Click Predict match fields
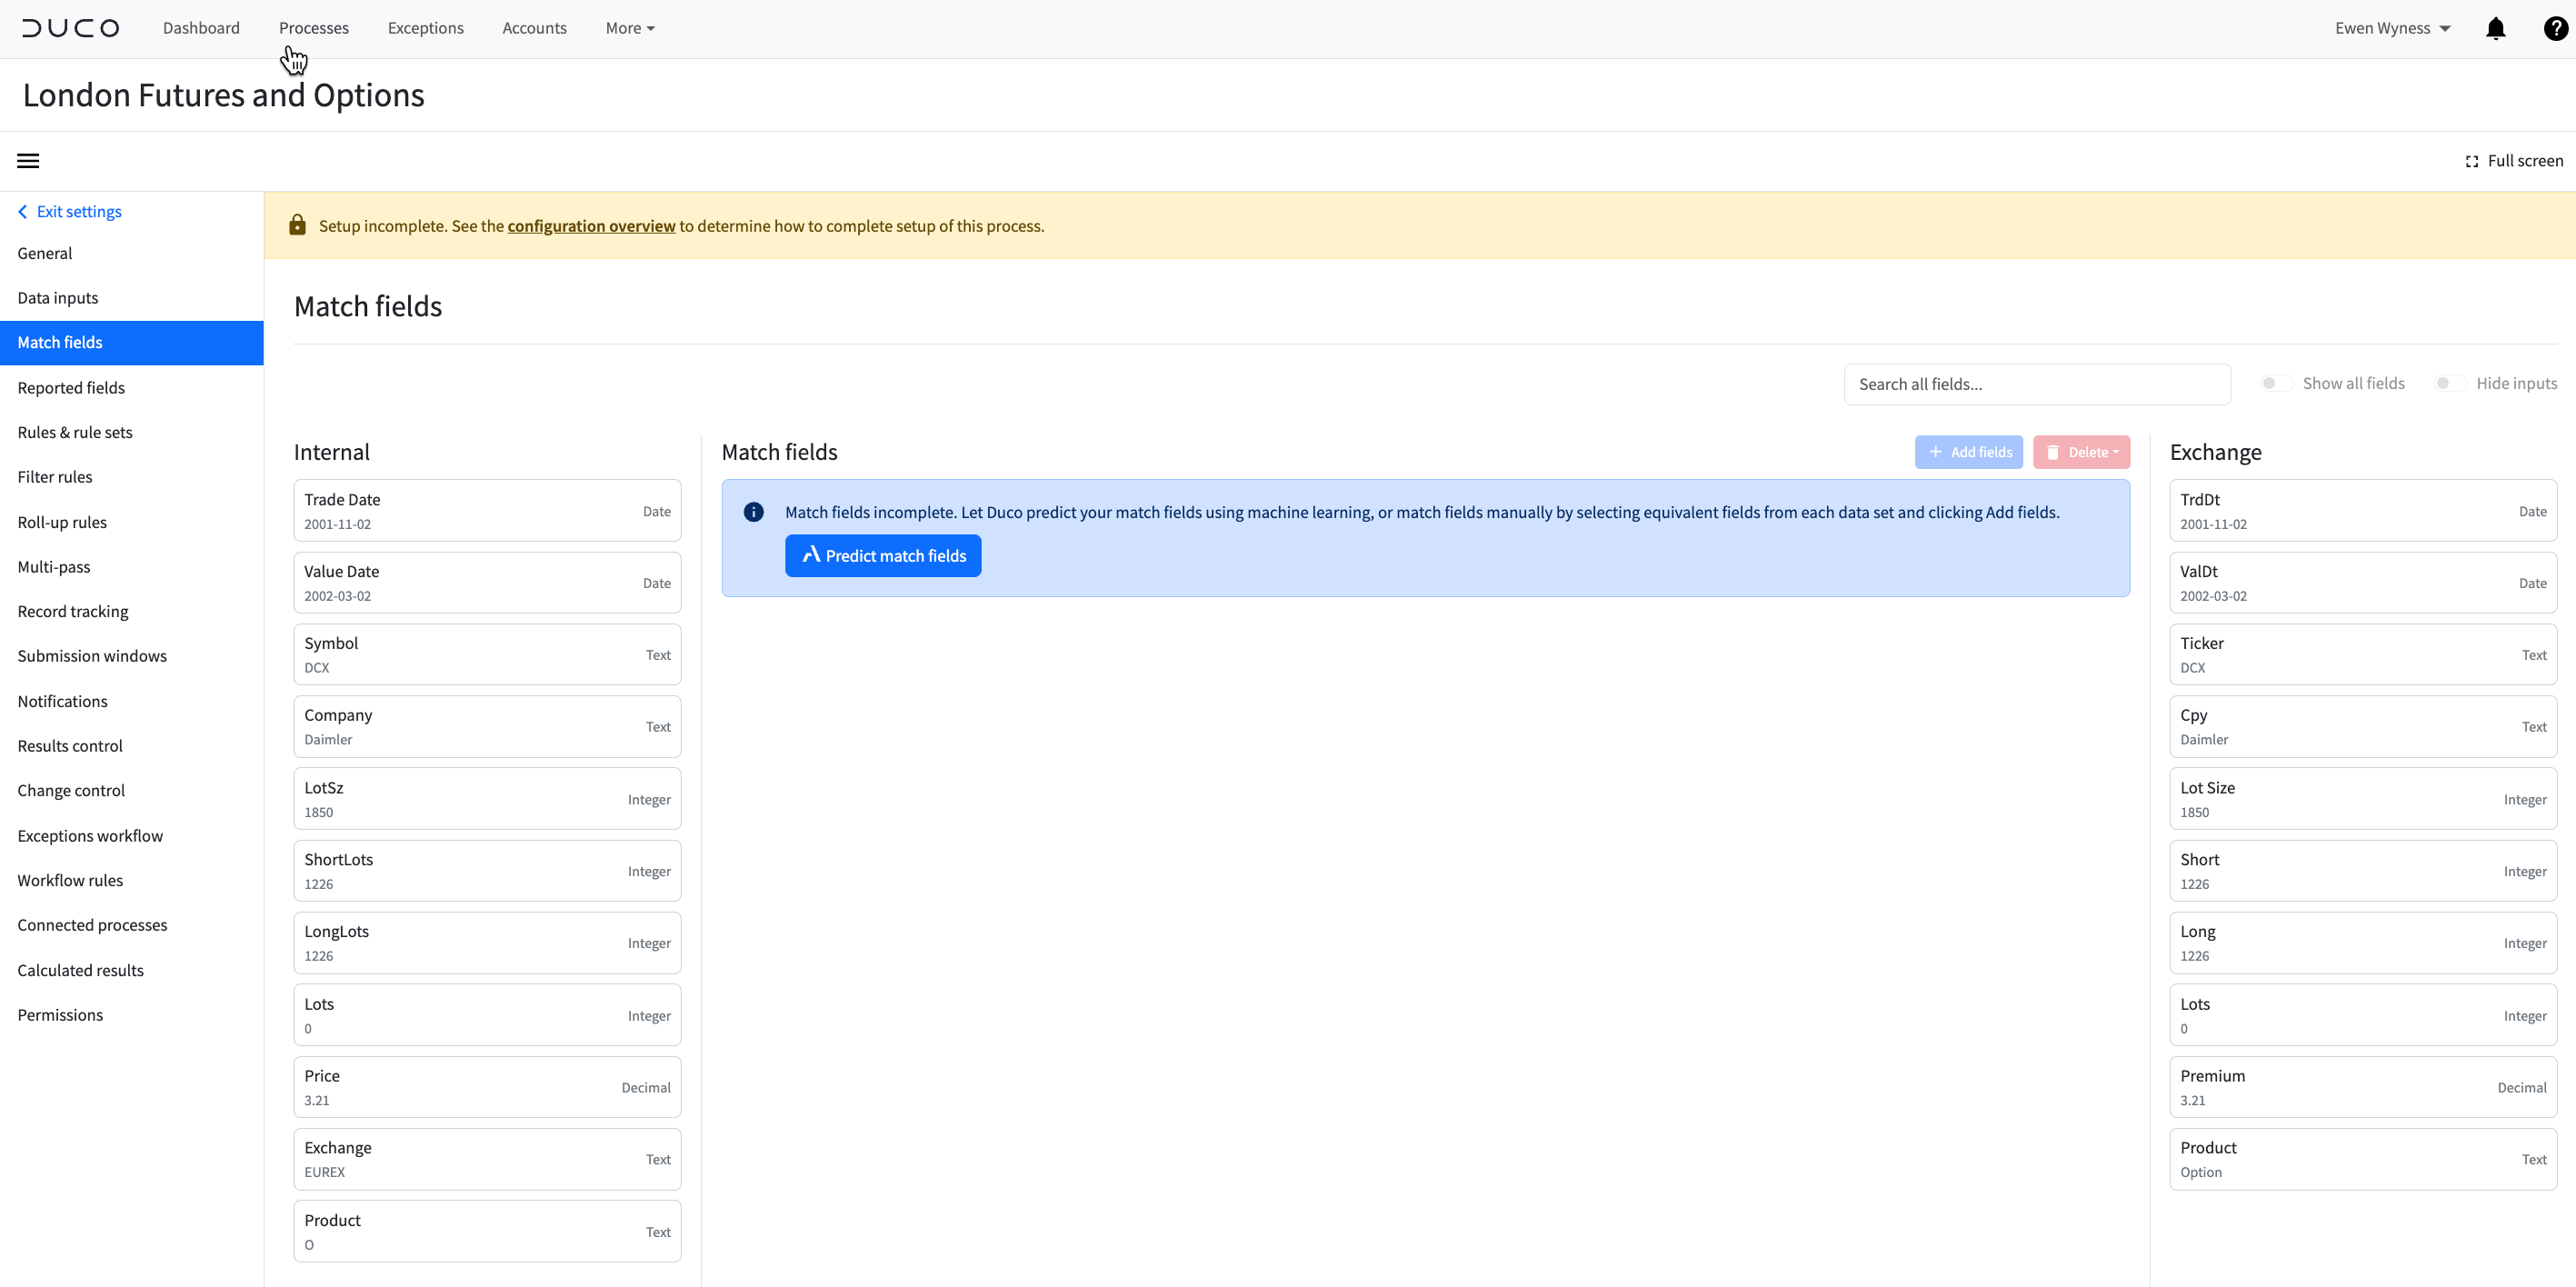2576x1287 pixels. coord(882,555)
